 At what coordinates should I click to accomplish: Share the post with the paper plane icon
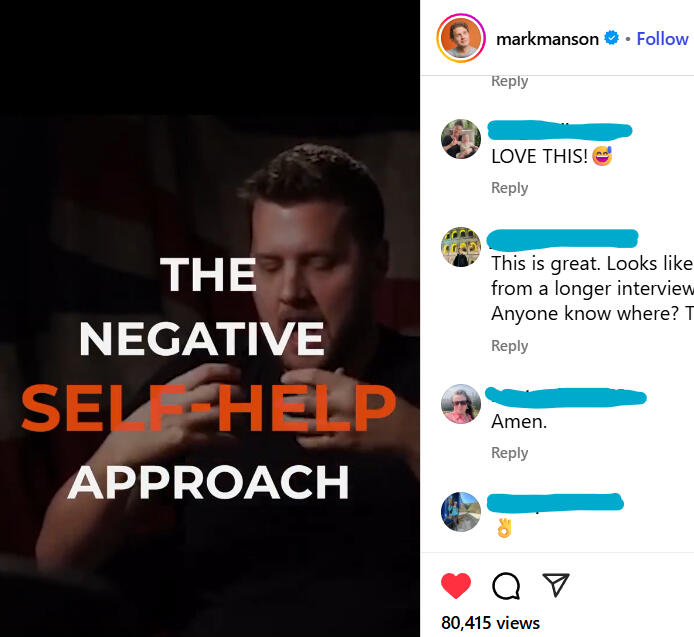556,585
